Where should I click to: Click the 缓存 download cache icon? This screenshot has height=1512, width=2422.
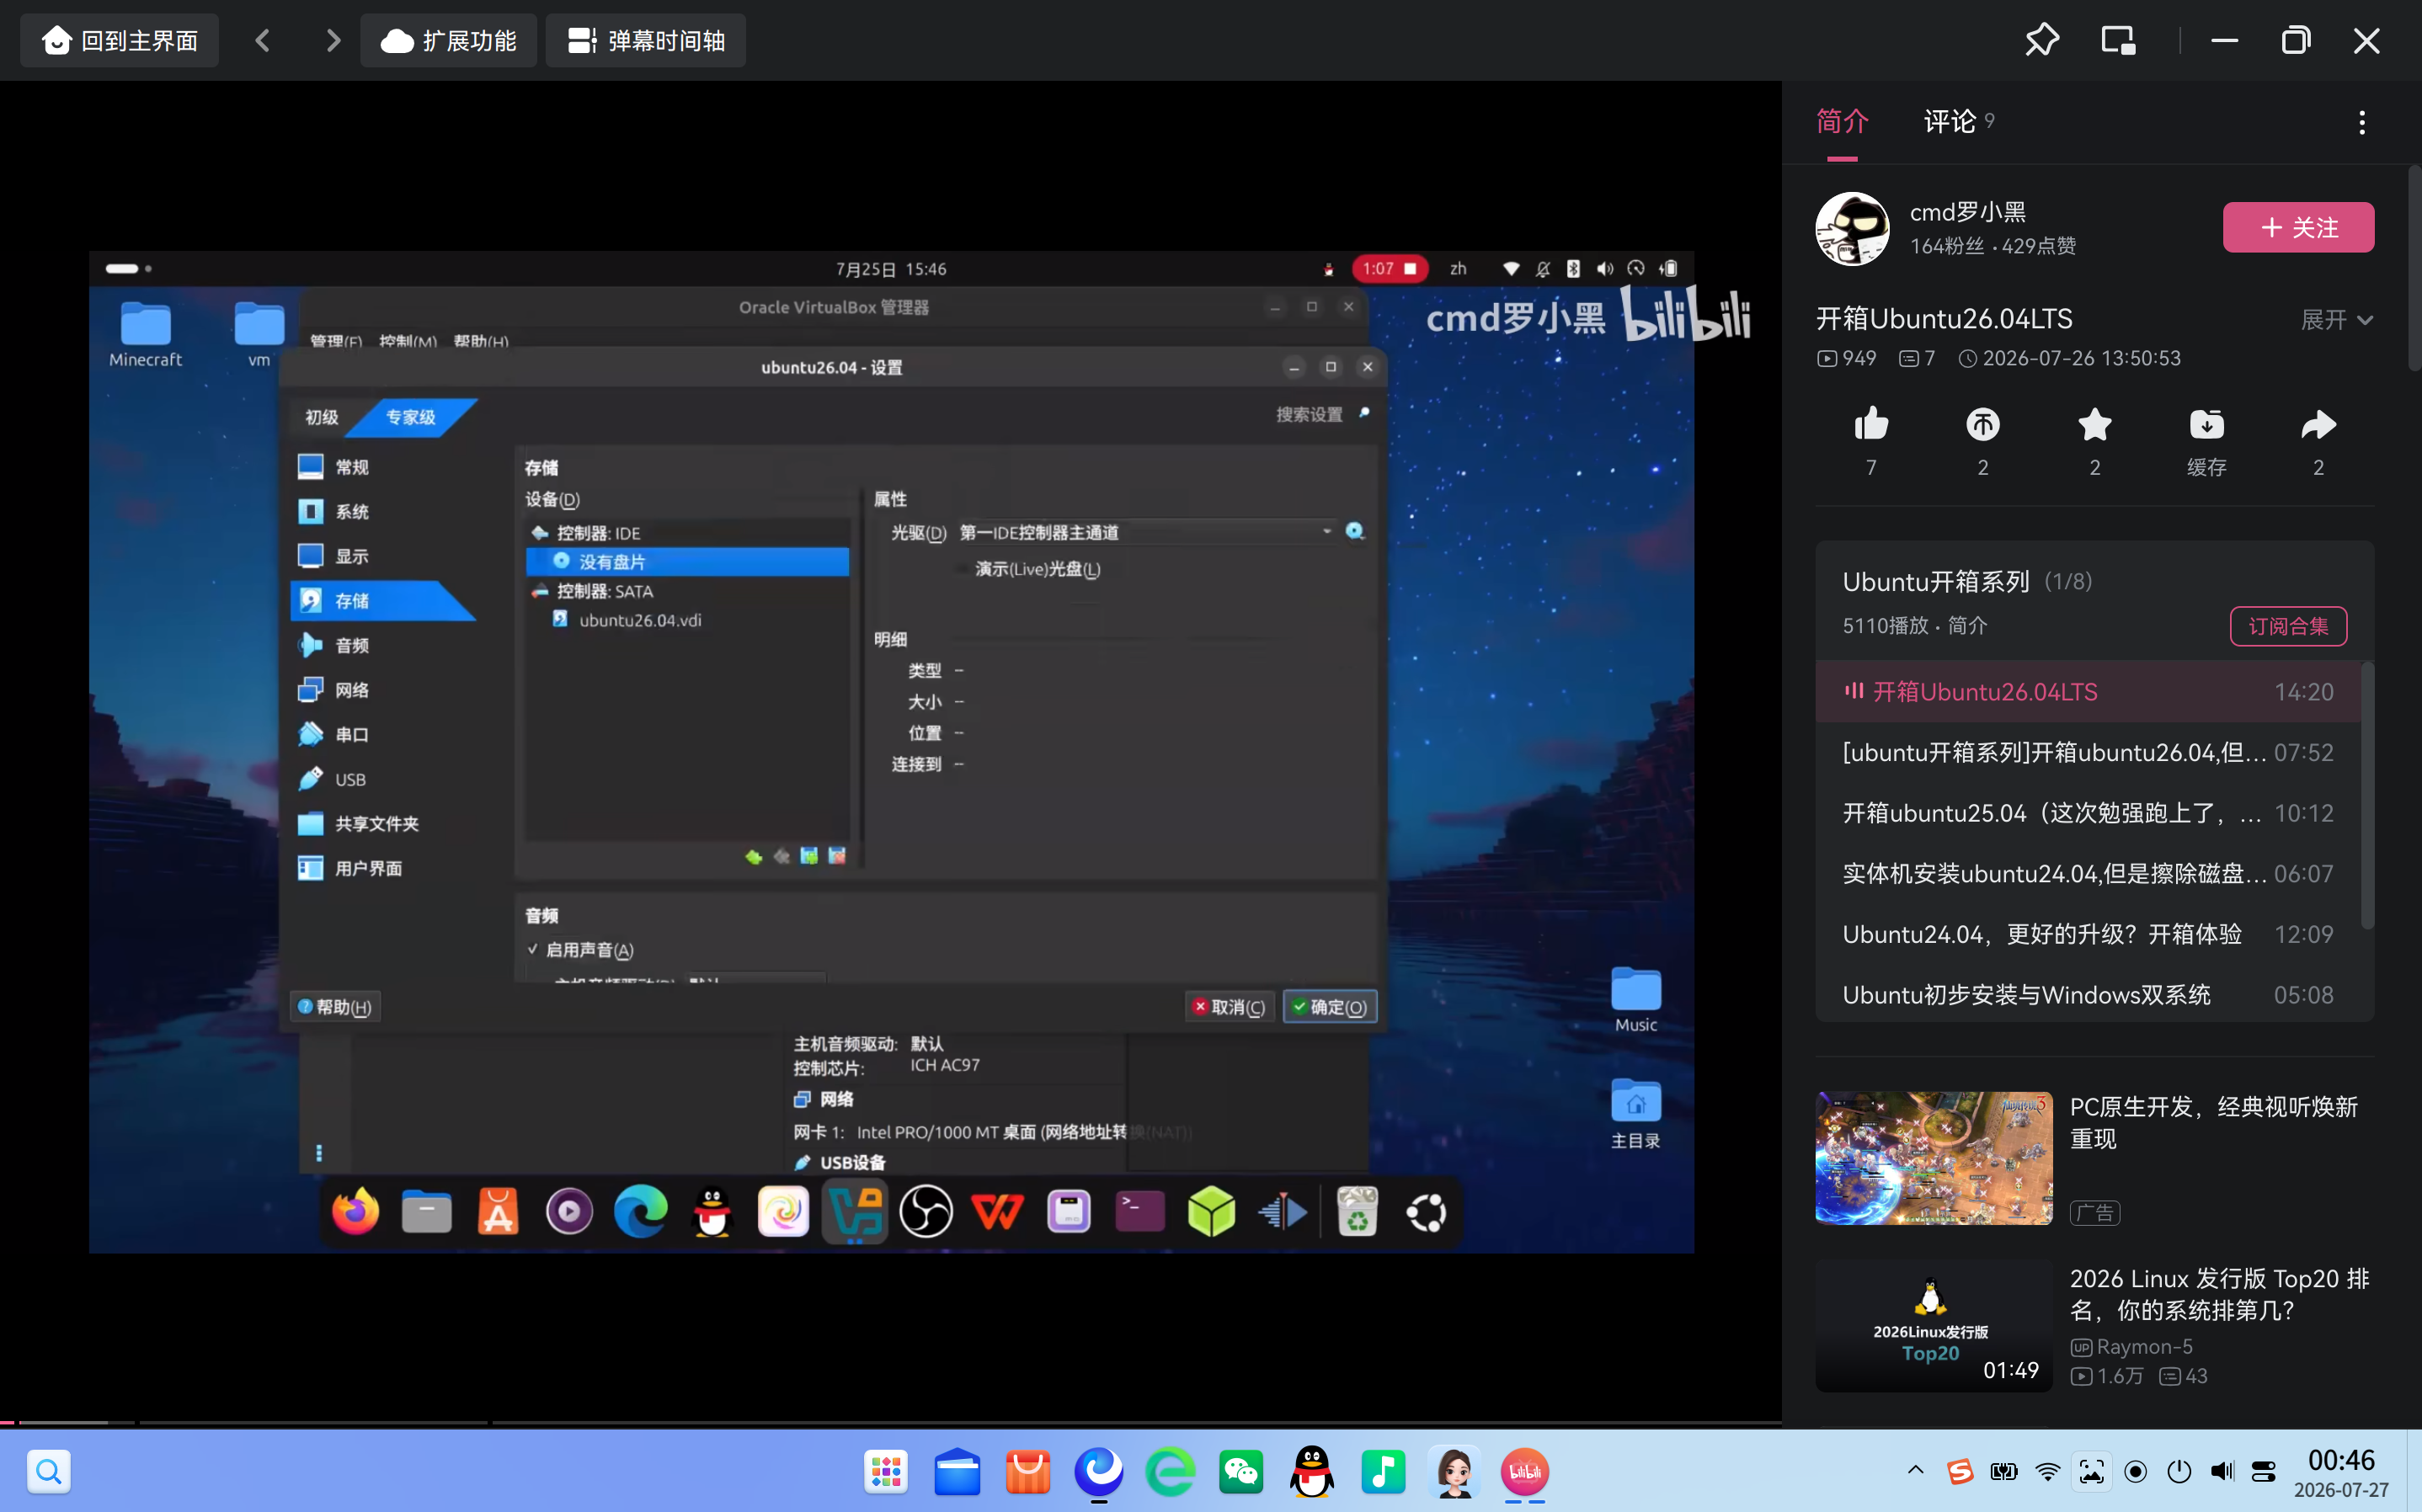[x=2206, y=425]
